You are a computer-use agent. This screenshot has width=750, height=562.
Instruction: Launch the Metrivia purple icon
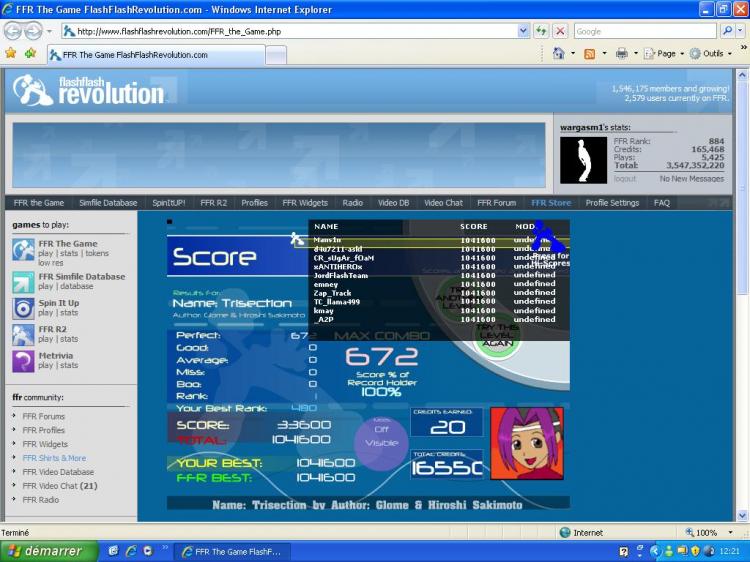pos(23,360)
